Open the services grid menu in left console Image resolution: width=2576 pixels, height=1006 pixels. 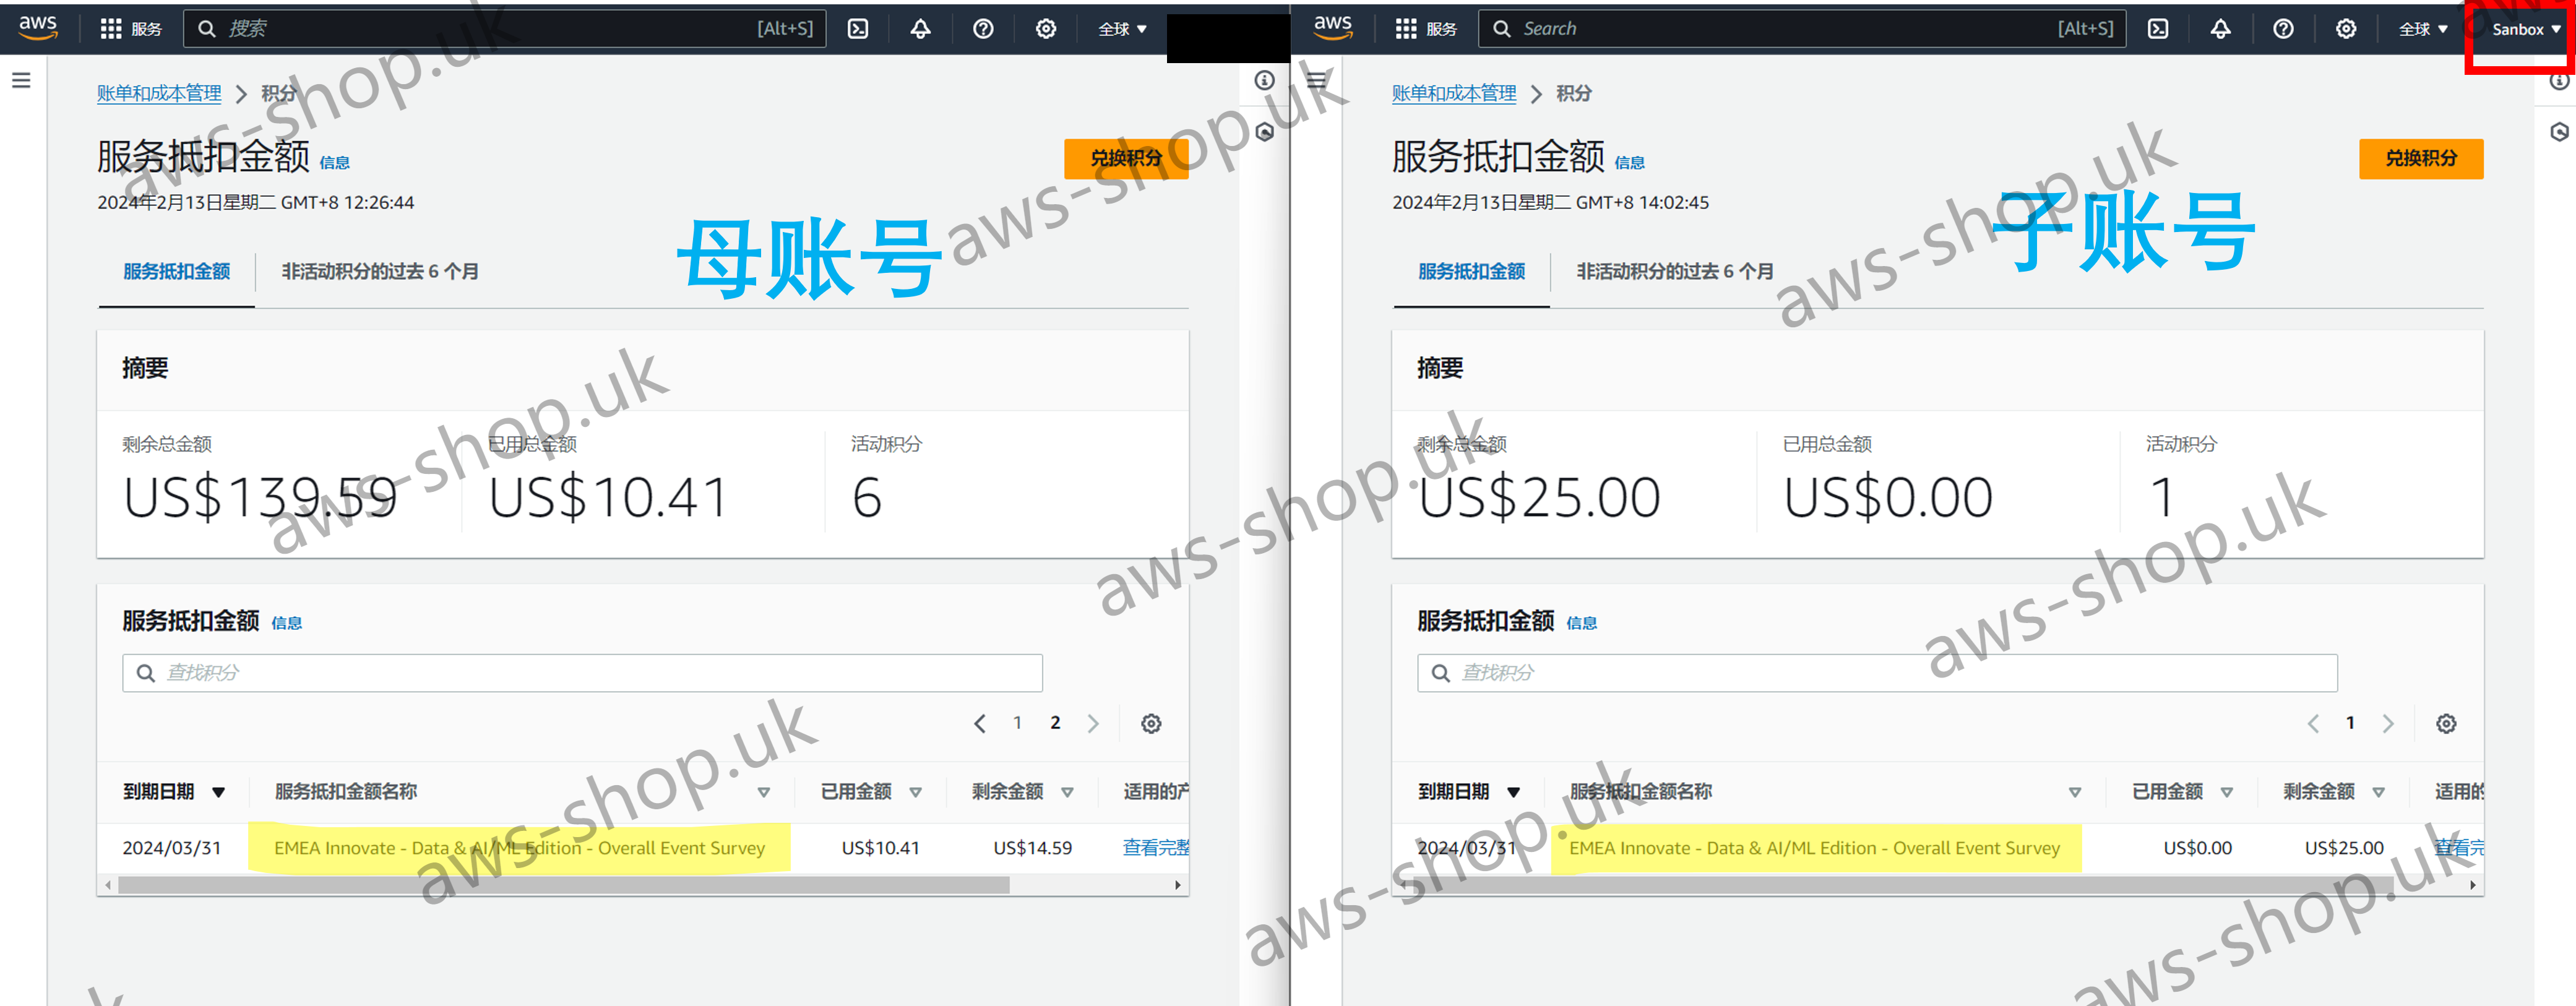pos(111,29)
